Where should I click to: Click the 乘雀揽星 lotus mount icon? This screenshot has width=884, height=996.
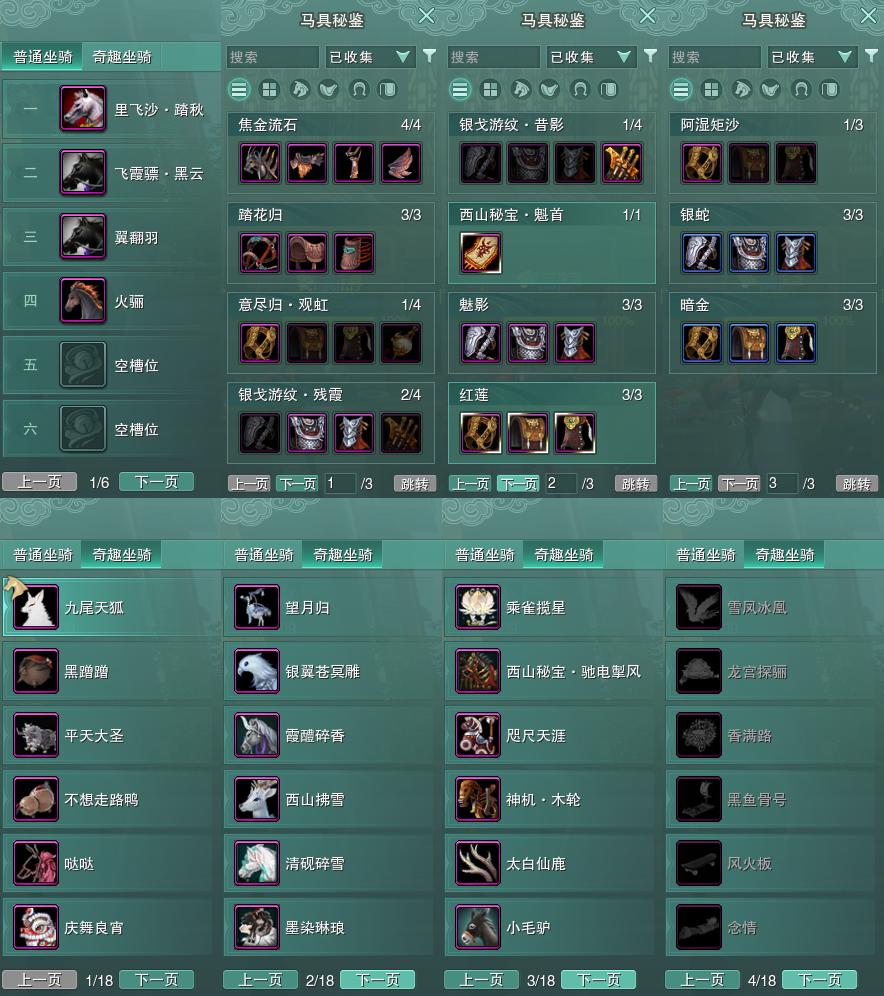478,607
